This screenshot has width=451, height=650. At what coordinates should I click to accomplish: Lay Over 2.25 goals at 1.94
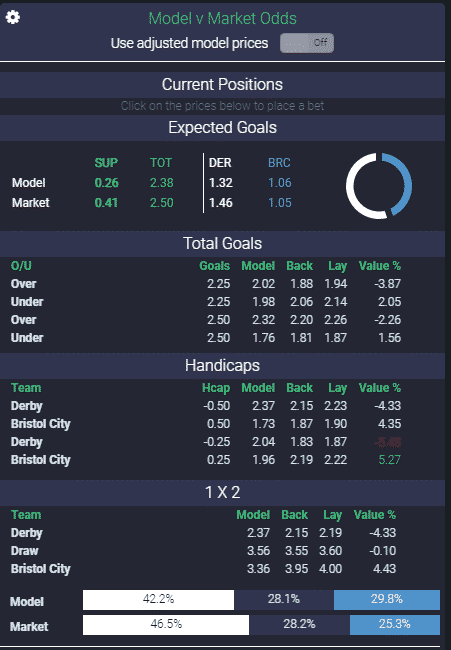click(x=335, y=284)
